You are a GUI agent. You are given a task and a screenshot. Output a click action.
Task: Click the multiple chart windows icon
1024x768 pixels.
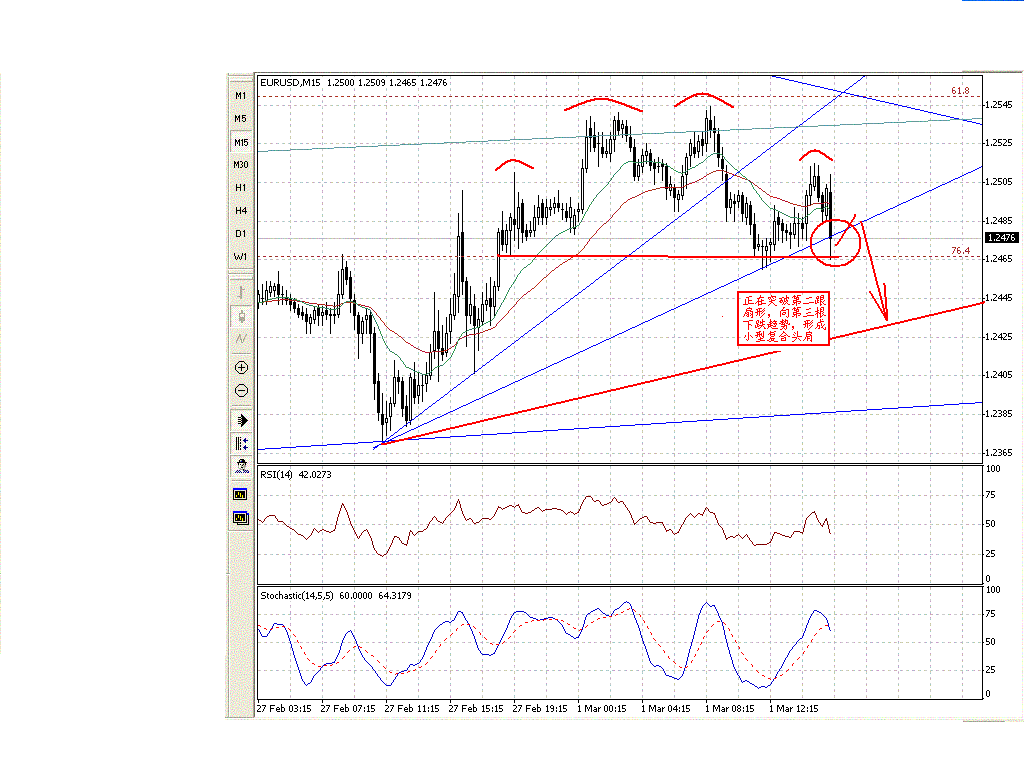pyautogui.click(x=241, y=518)
